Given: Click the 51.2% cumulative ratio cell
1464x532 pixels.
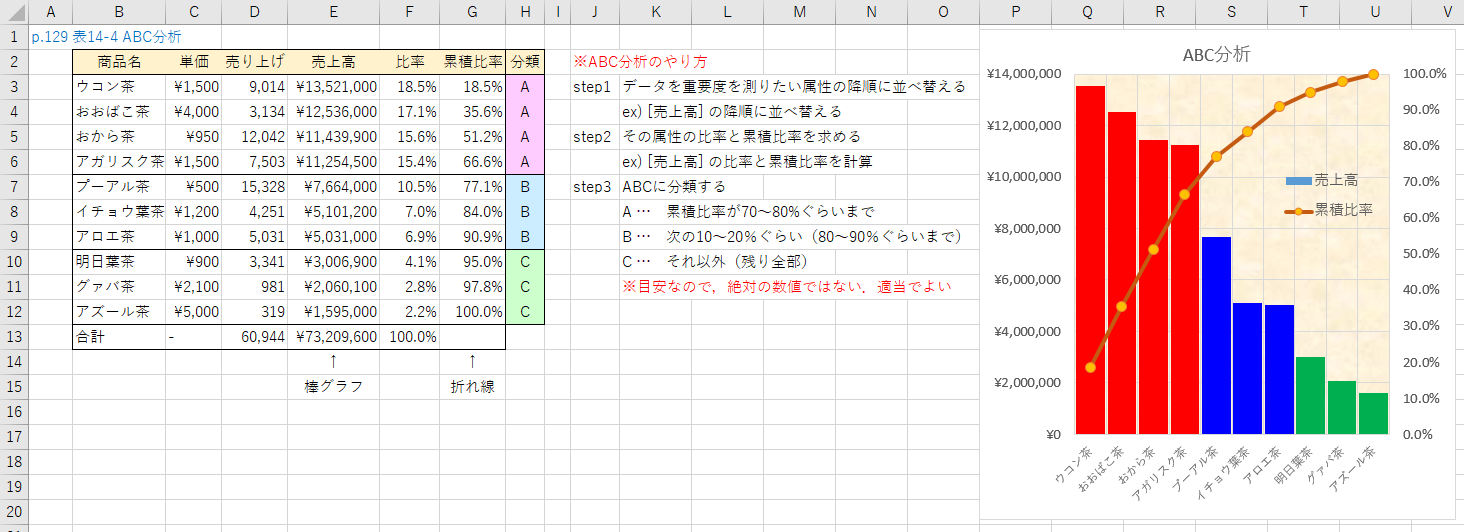Looking at the screenshot, I should (x=473, y=137).
